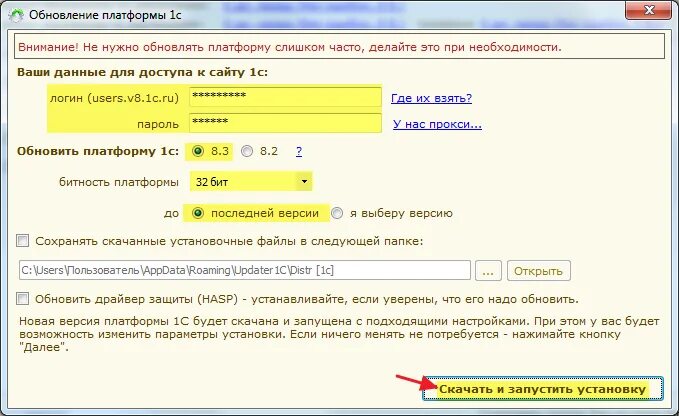Click 'Скачать и запустить установку' button

(543, 388)
